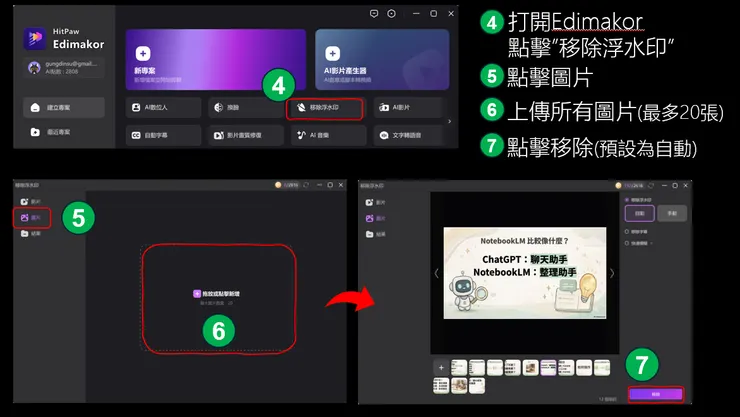Click the purple 移除 remove button
740x417 pixels.
656,394
